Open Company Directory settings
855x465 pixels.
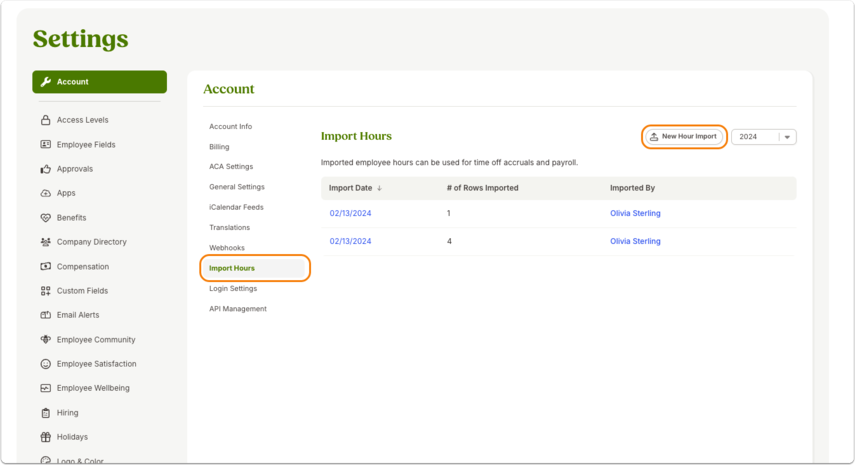click(92, 242)
